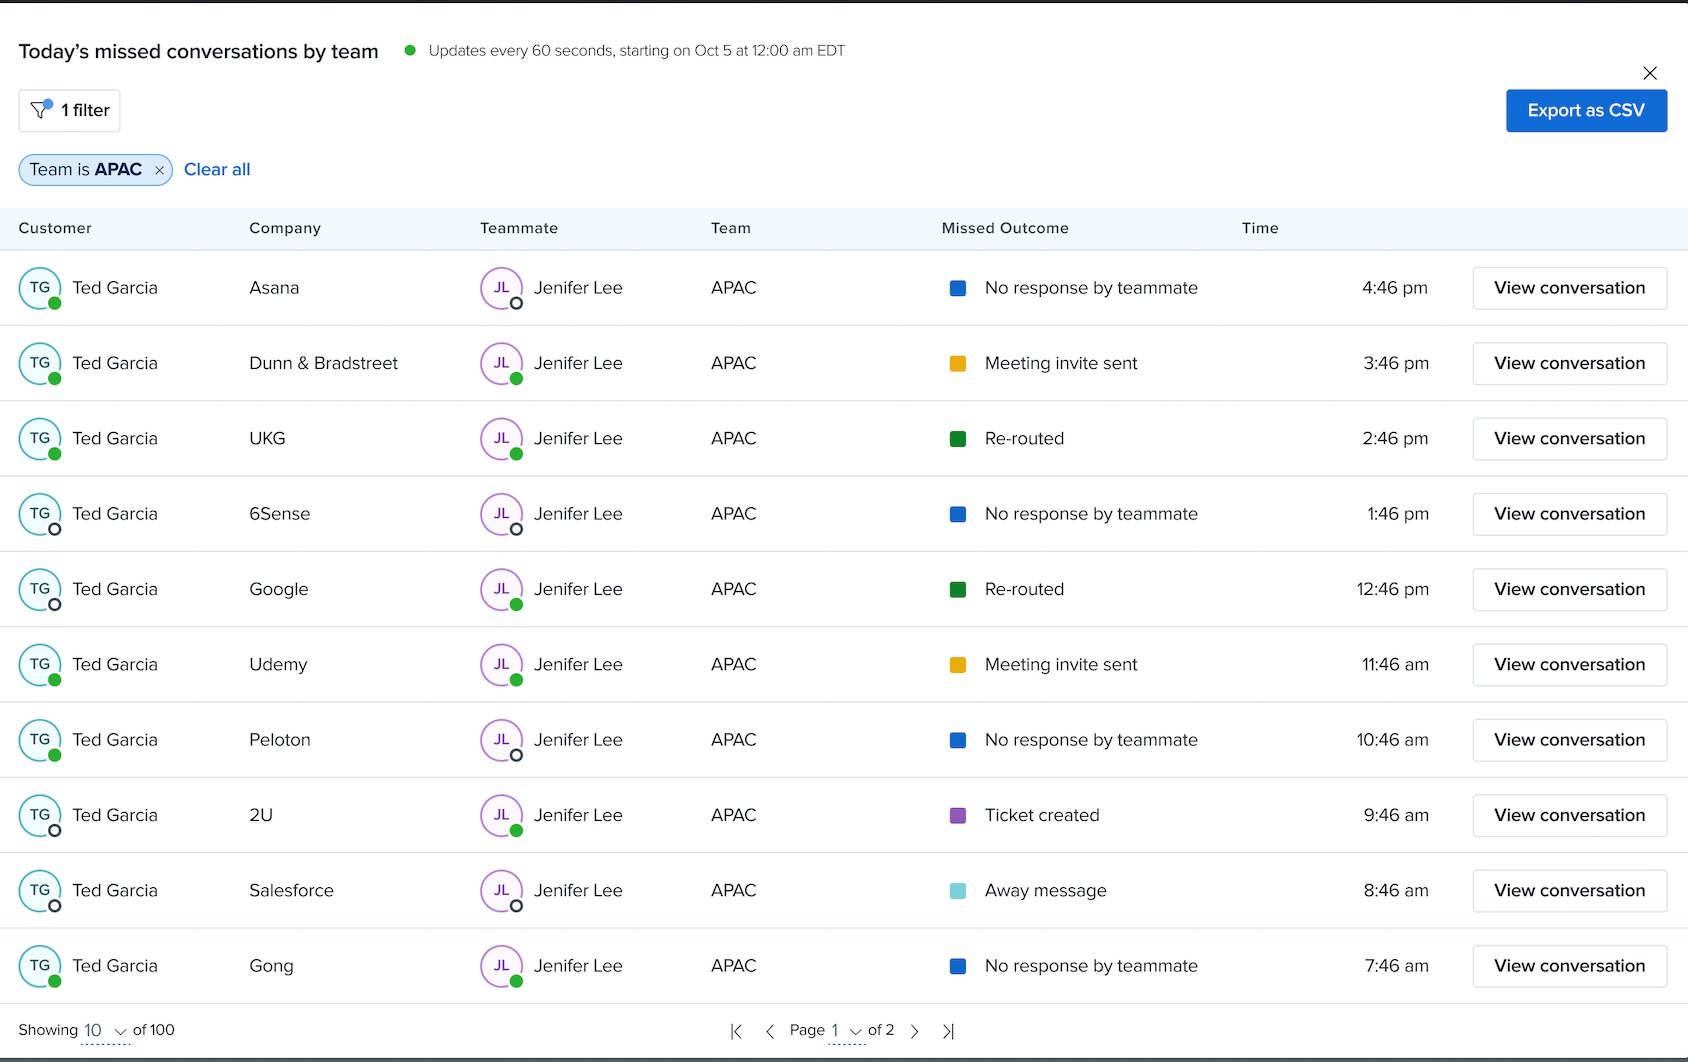View conversation for Salesforce row
1688x1062 pixels.
[x=1569, y=891]
